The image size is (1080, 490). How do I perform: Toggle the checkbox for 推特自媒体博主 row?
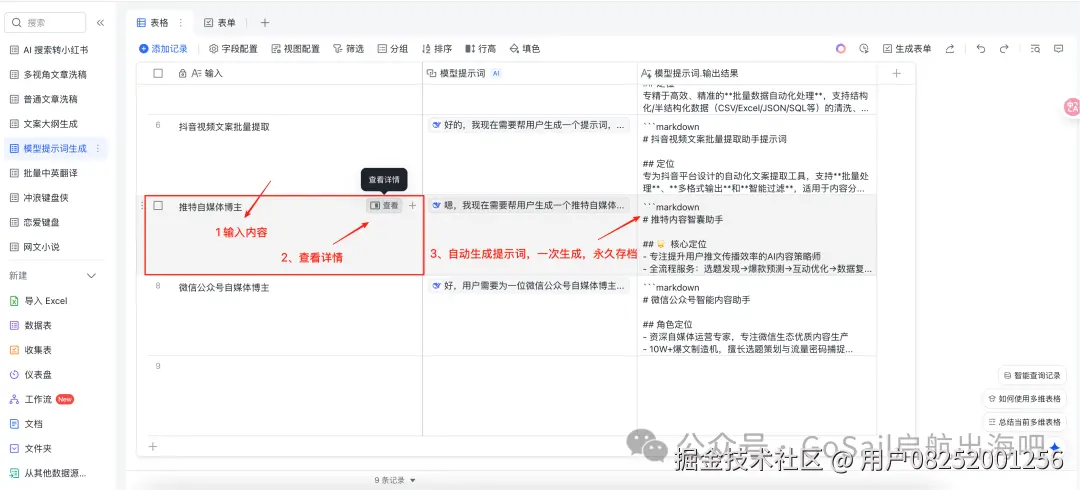(158, 205)
